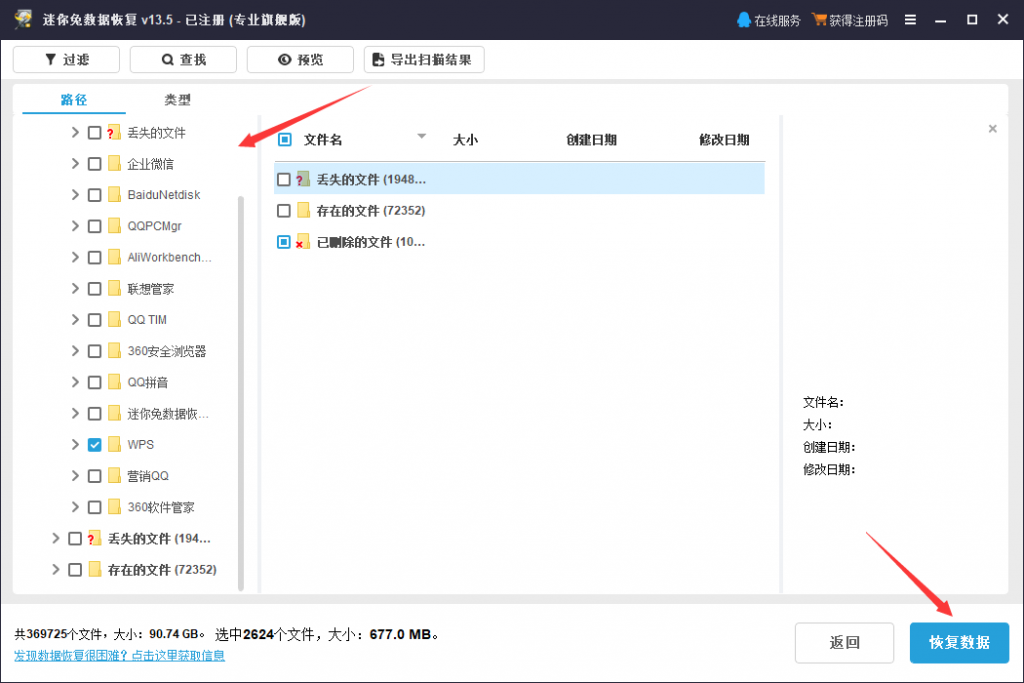The image size is (1024, 683).
Task: Toggle 已删除的文件 checkbox in file list
Action: 283,242
